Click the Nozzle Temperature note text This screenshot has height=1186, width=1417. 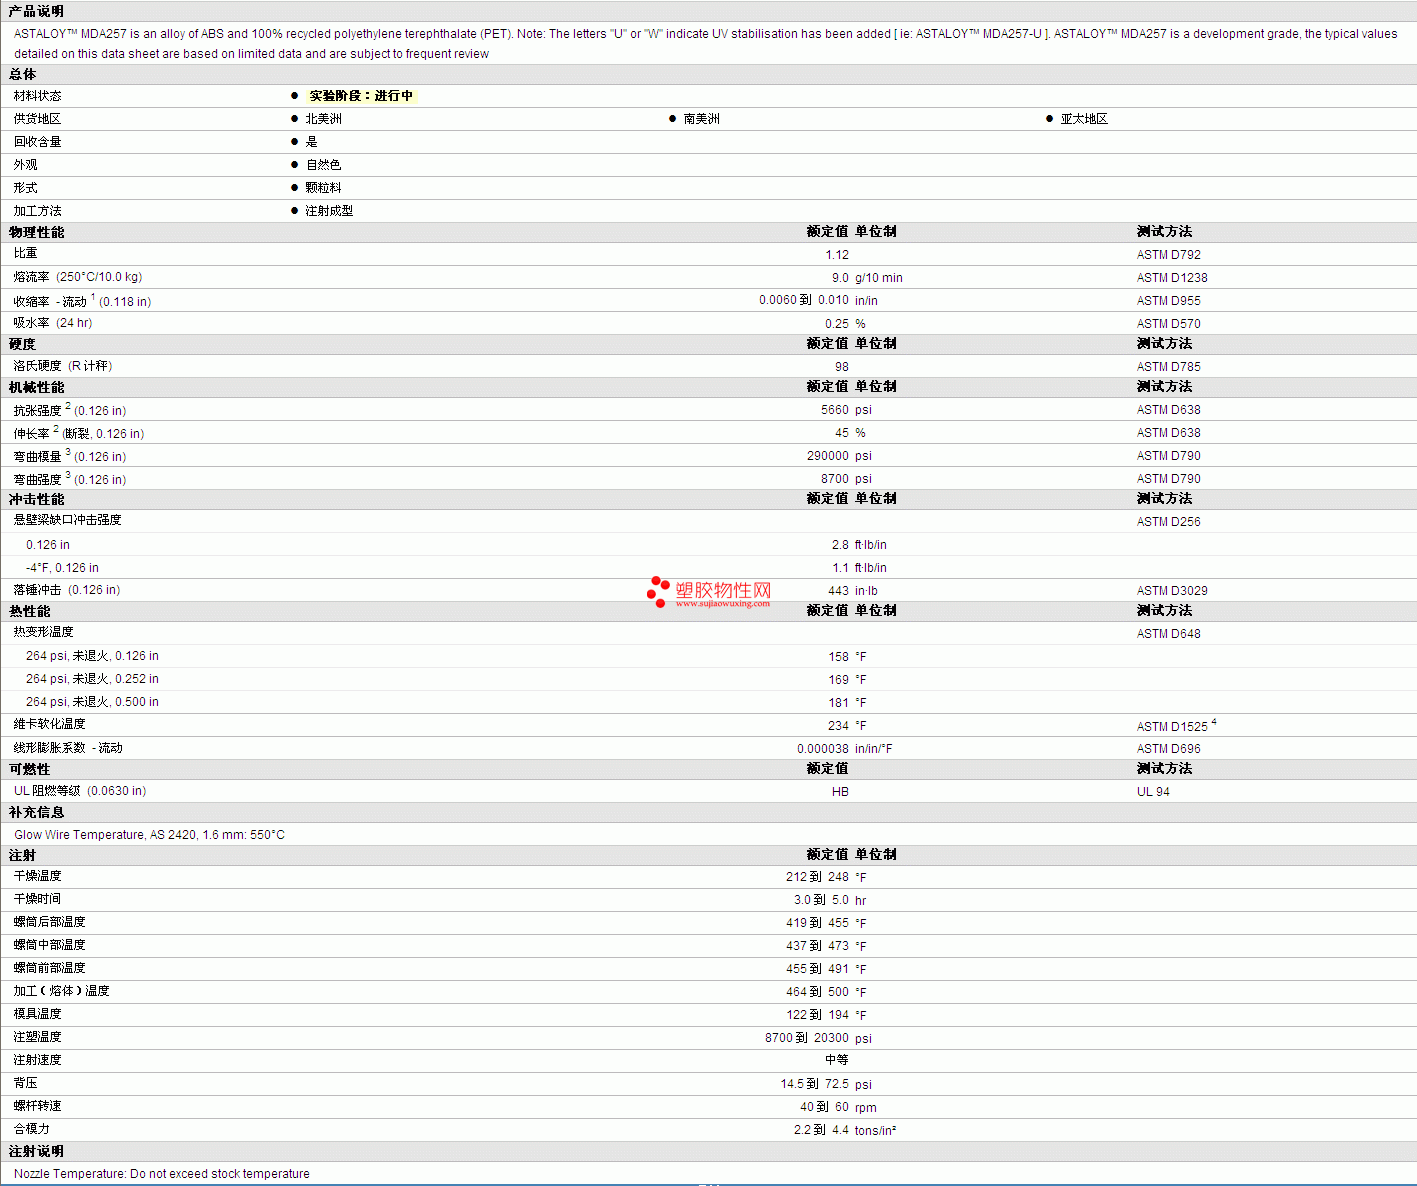162,1174
